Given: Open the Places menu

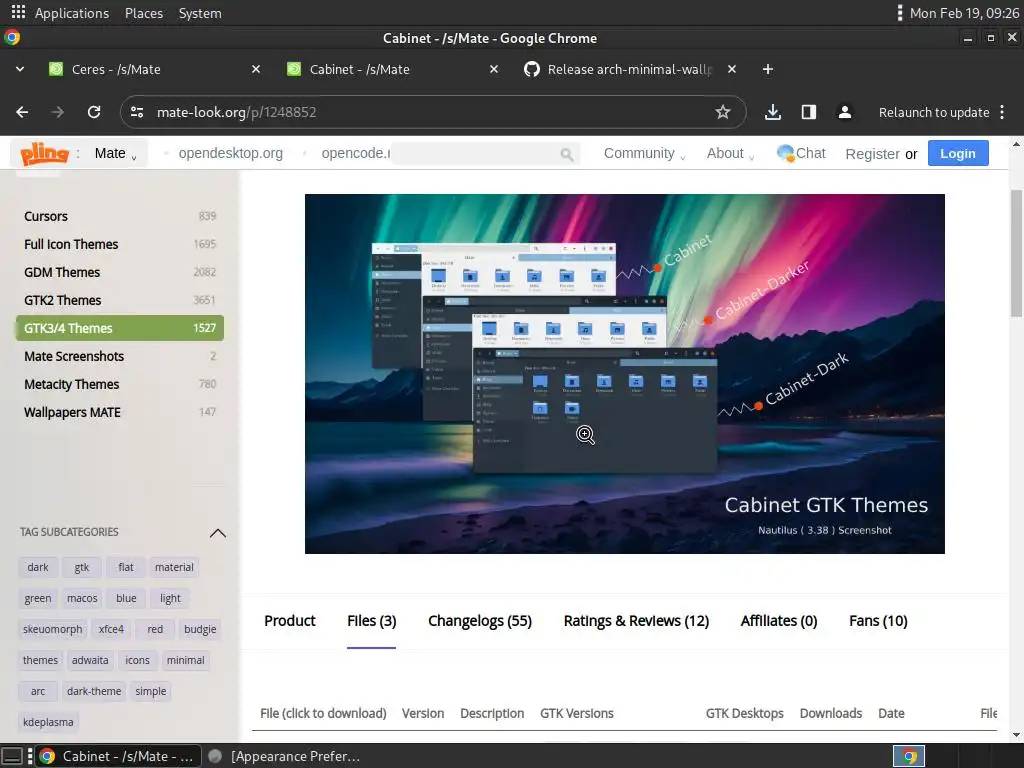Looking at the screenshot, I should coord(144,13).
